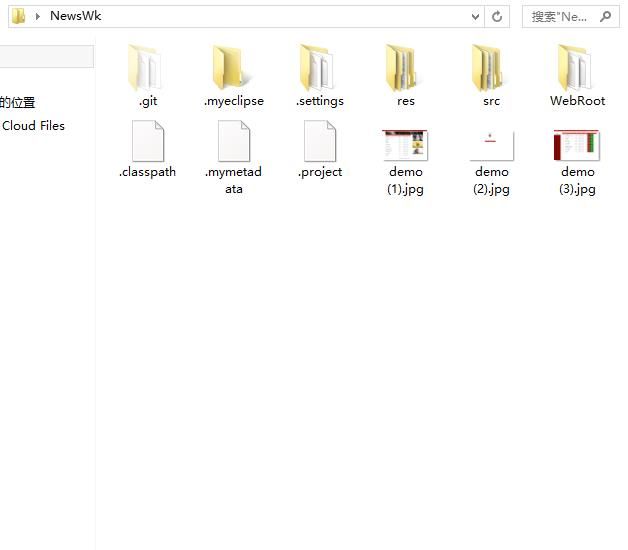Select the 的位置 navigation pane entry
Image resolution: width=628 pixels, height=550 pixels.
[x=18, y=103]
